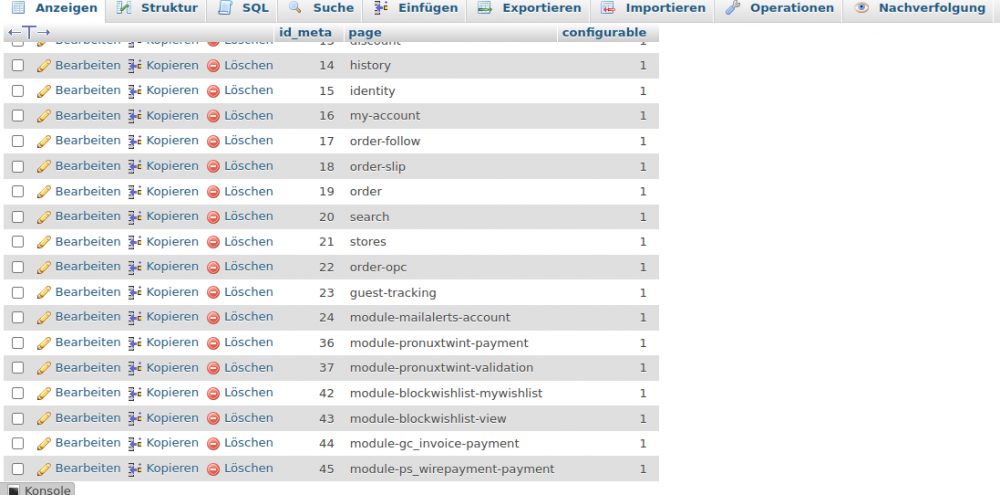Open the Importieren tab
The width and height of the screenshot is (1000, 495).
click(x=653, y=9)
